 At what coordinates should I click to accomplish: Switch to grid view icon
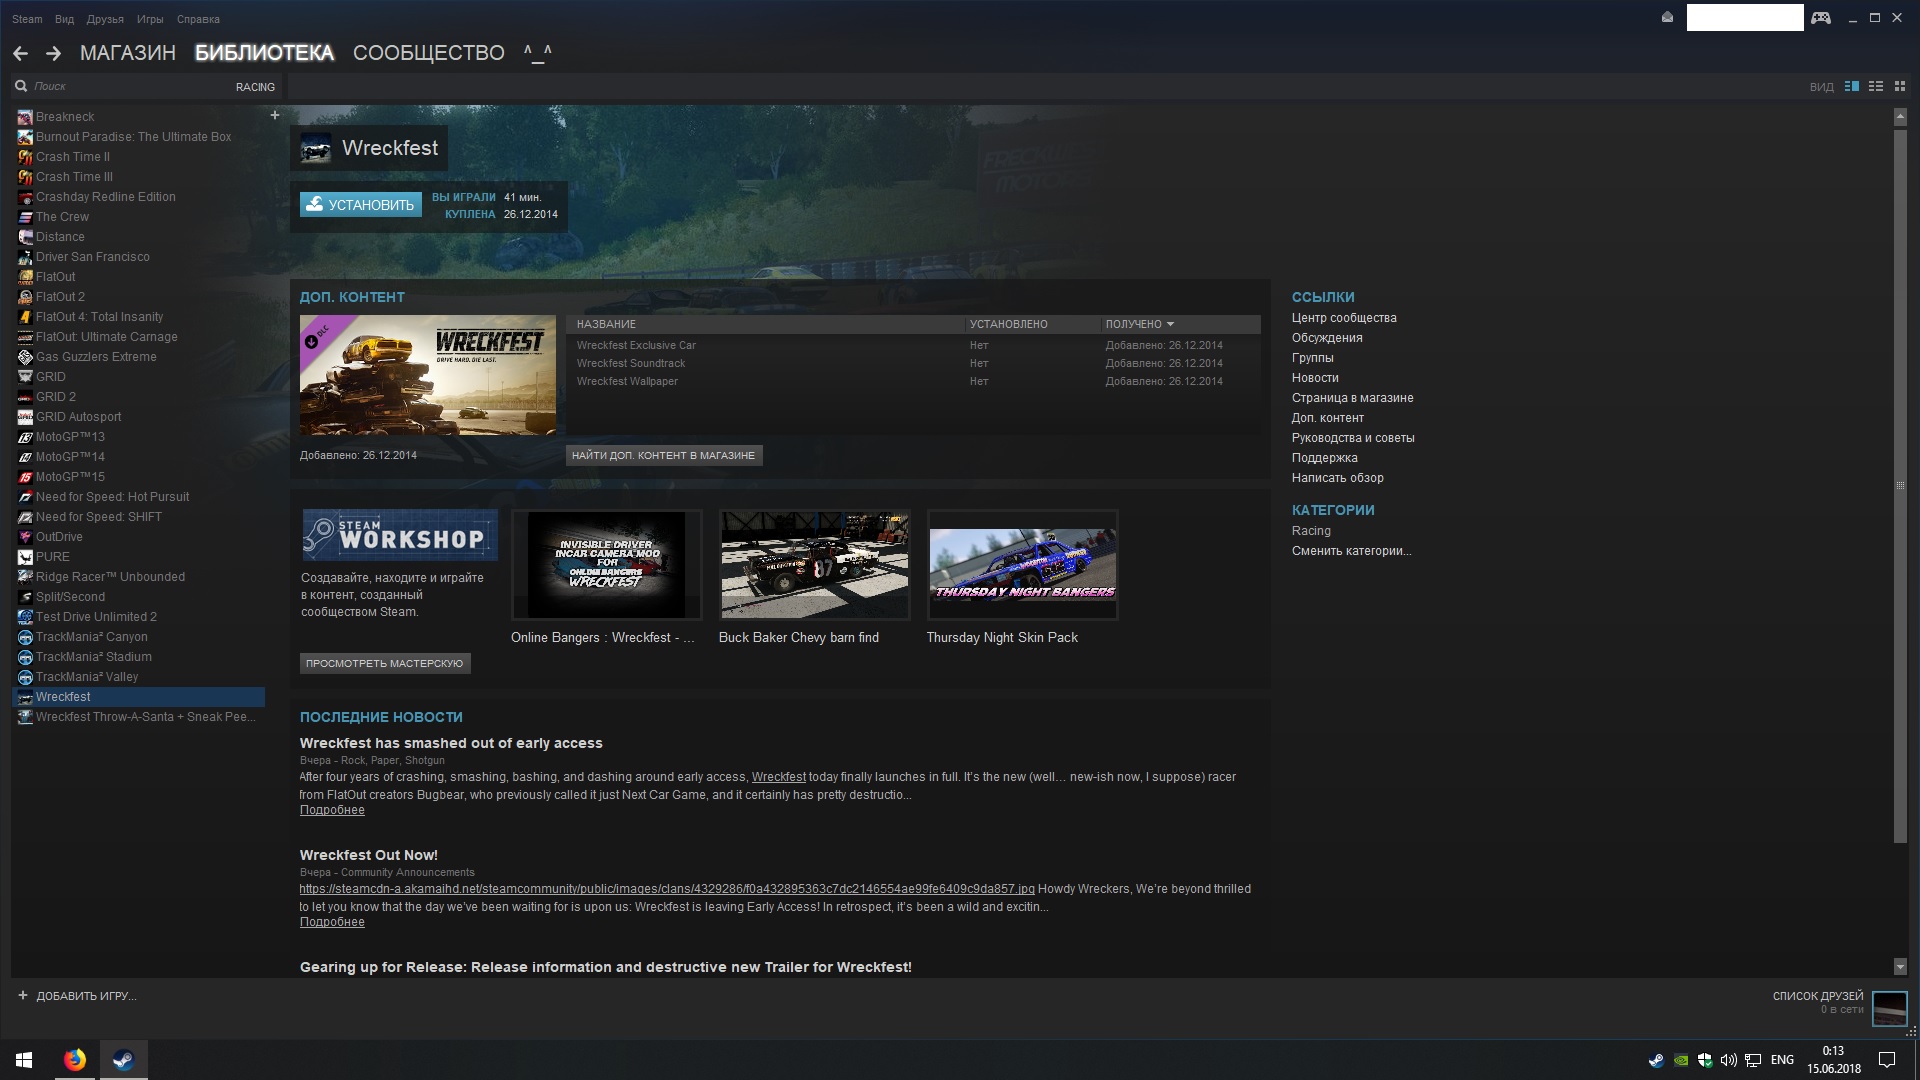click(x=1900, y=87)
